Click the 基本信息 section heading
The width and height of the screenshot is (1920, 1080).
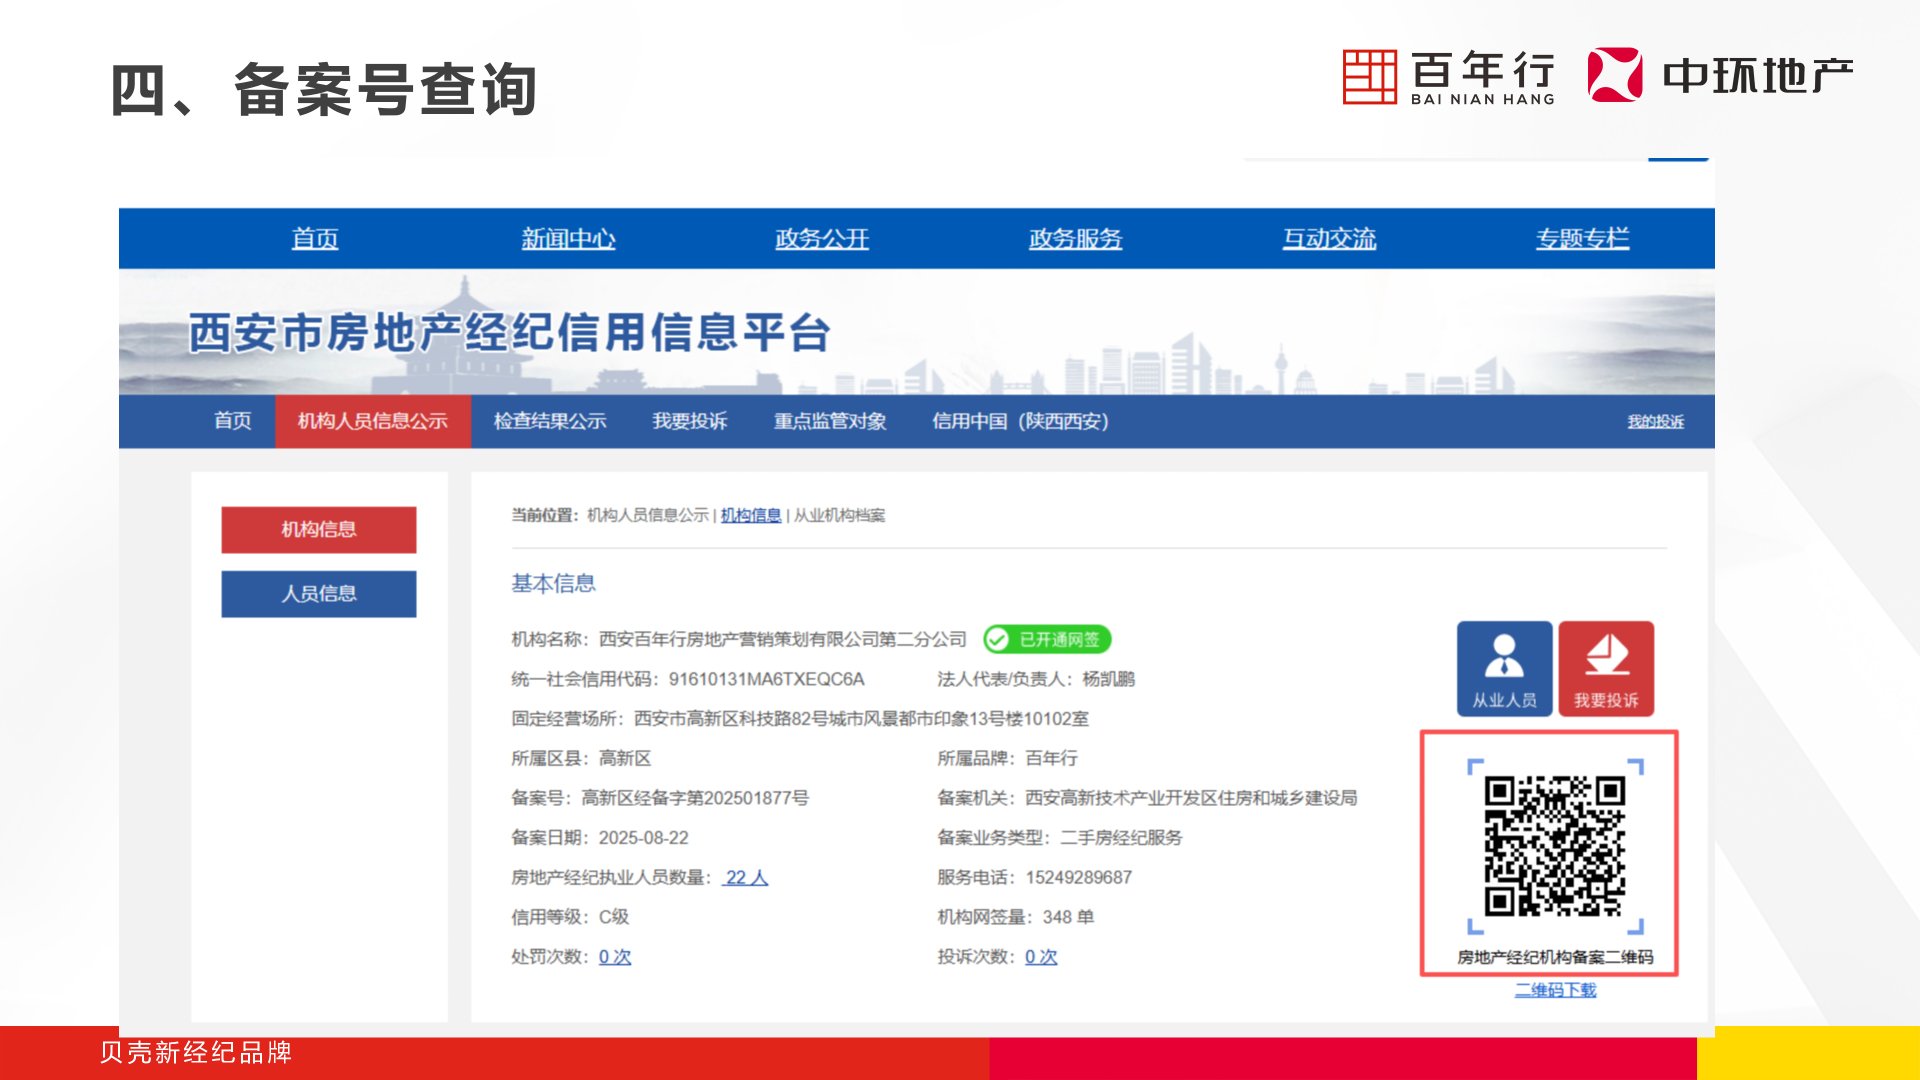pos(553,583)
